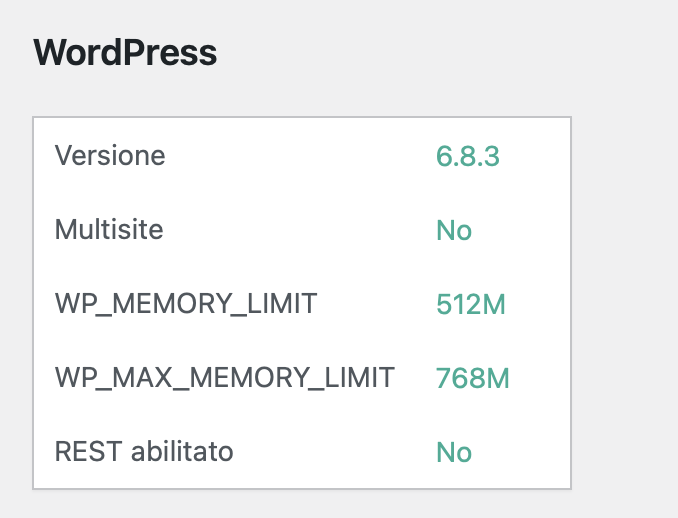
Task: Click the white space right of 768M
Action: point(540,379)
